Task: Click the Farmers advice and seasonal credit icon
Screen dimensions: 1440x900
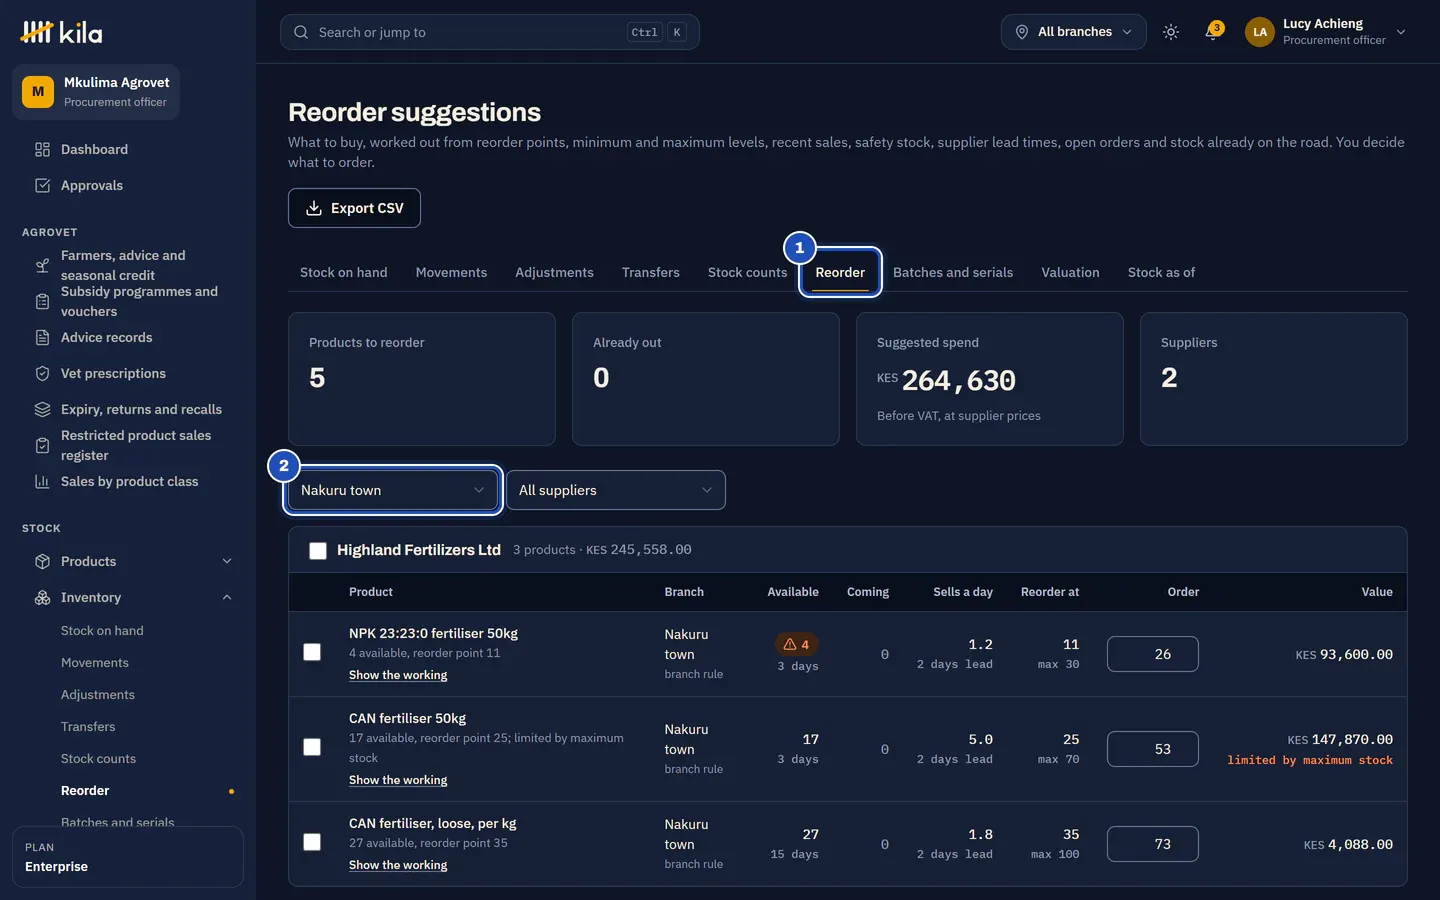Action: tap(42, 266)
